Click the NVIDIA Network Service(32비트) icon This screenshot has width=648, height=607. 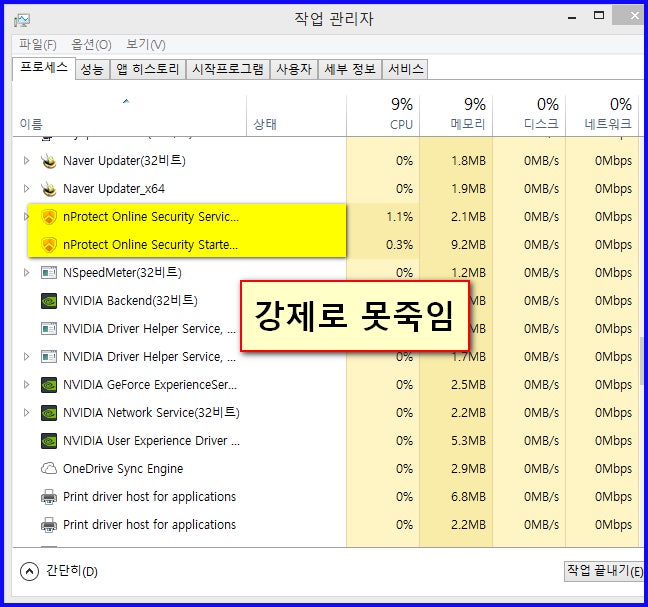(49, 413)
